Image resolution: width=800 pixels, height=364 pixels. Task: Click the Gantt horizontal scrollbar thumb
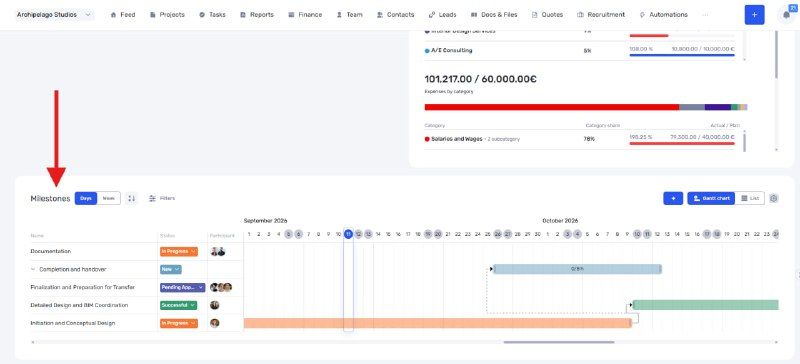(559, 342)
